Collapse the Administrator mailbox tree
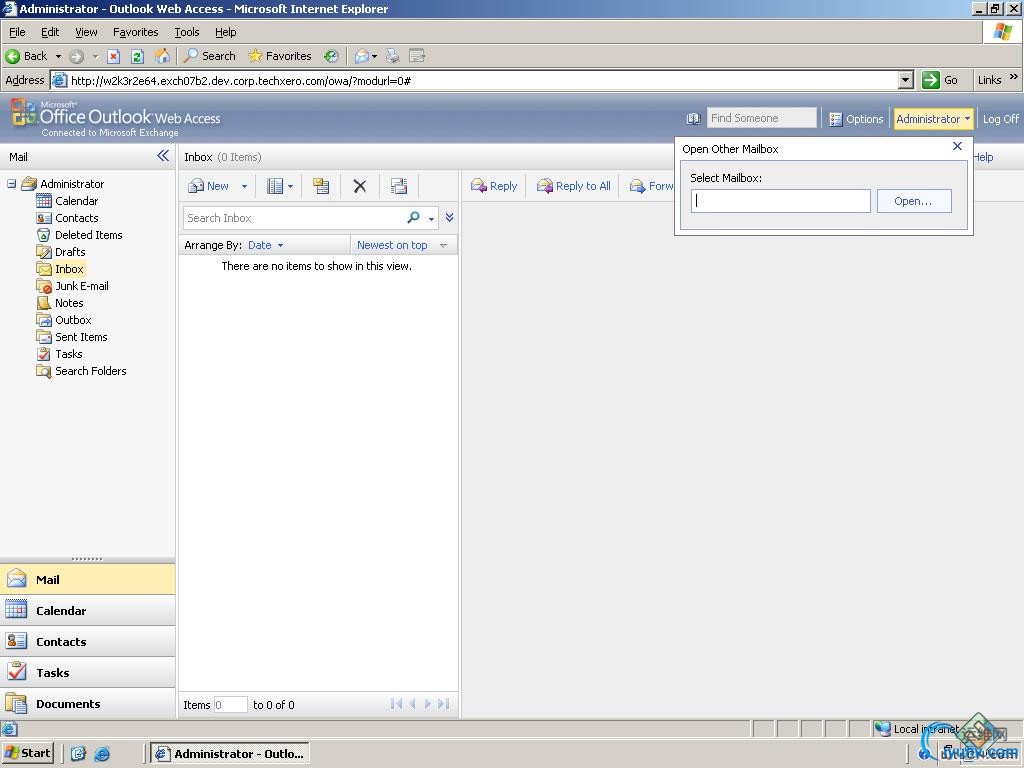Viewport: 1024px width, 768px height. (x=11, y=184)
